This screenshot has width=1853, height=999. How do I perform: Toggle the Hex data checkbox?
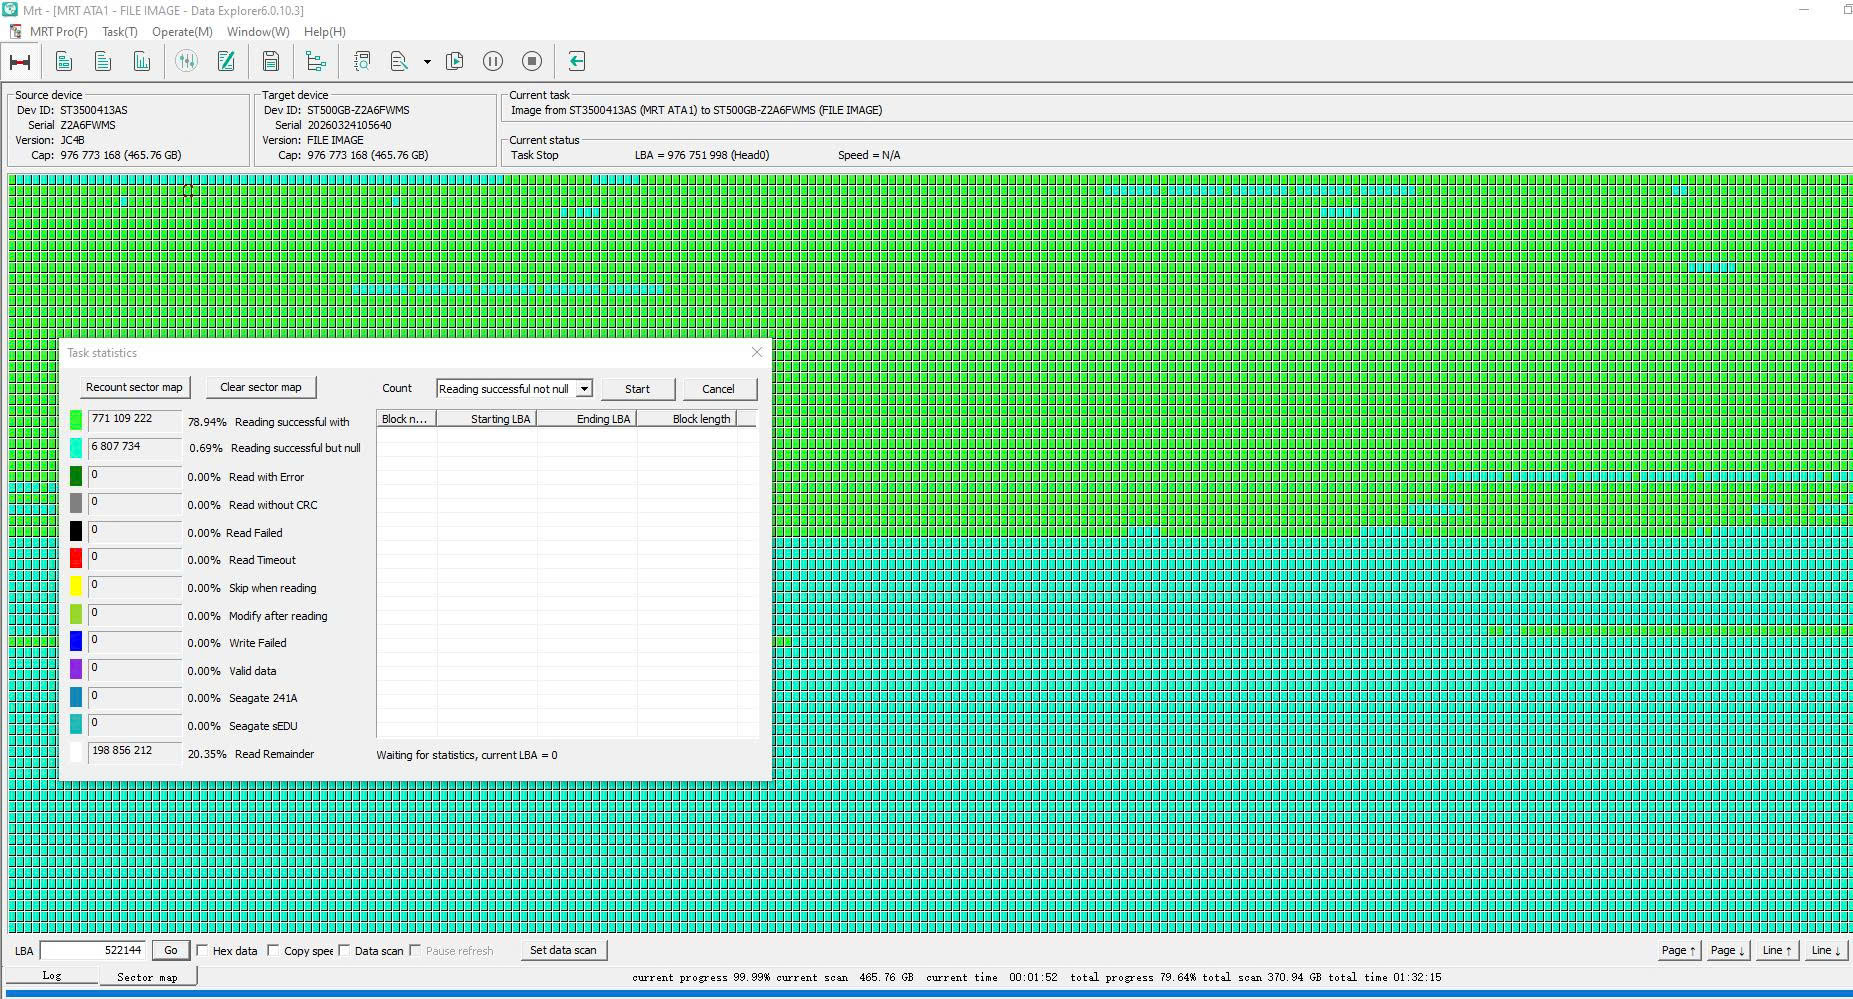pos(202,950)
